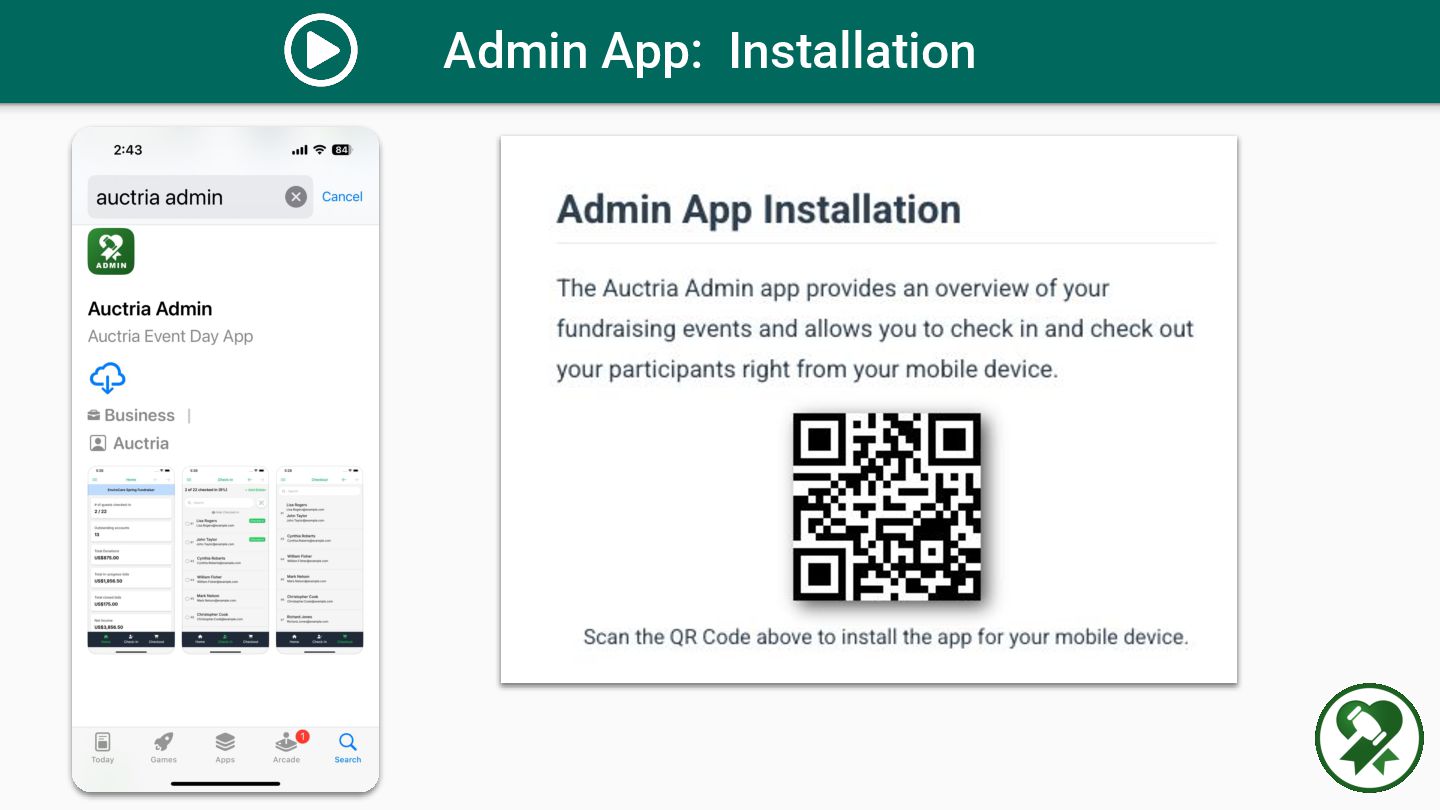This screenshot has width=1440, height=810.
Task: Open the Checkout screen preview thumbnail
Action: tap(319, 559)
